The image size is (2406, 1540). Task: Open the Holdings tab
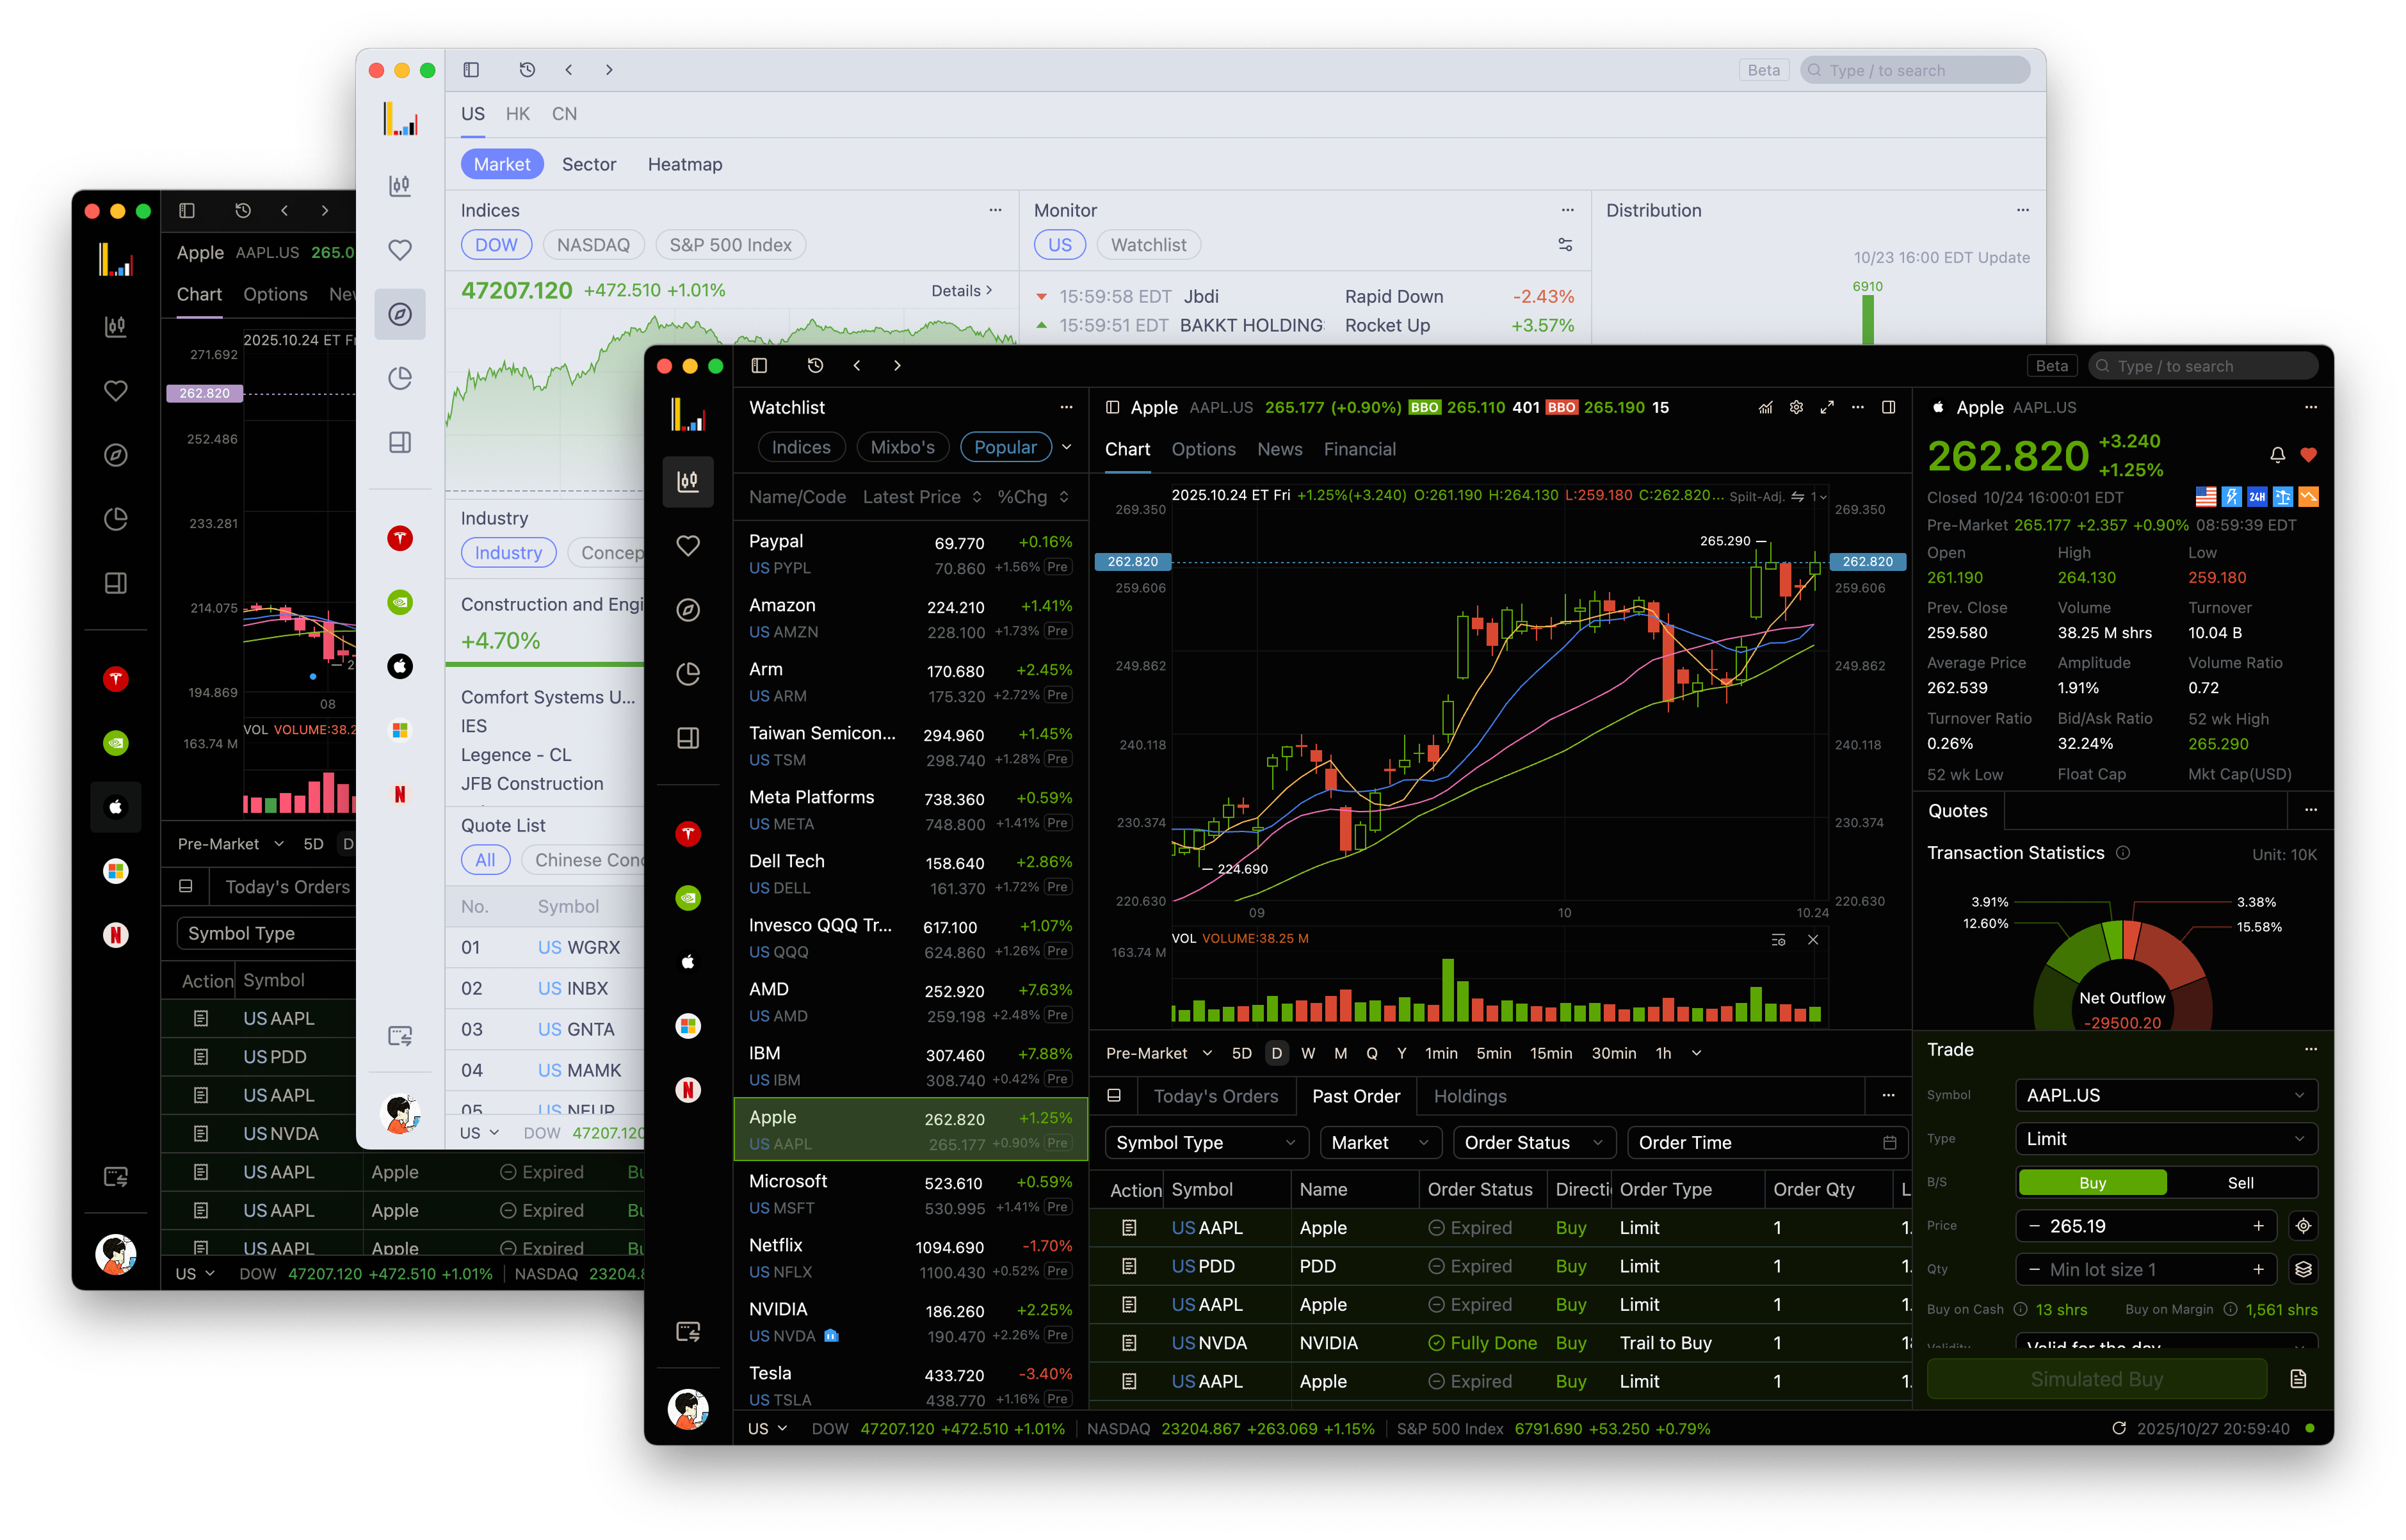(x=1469, y=1096)
